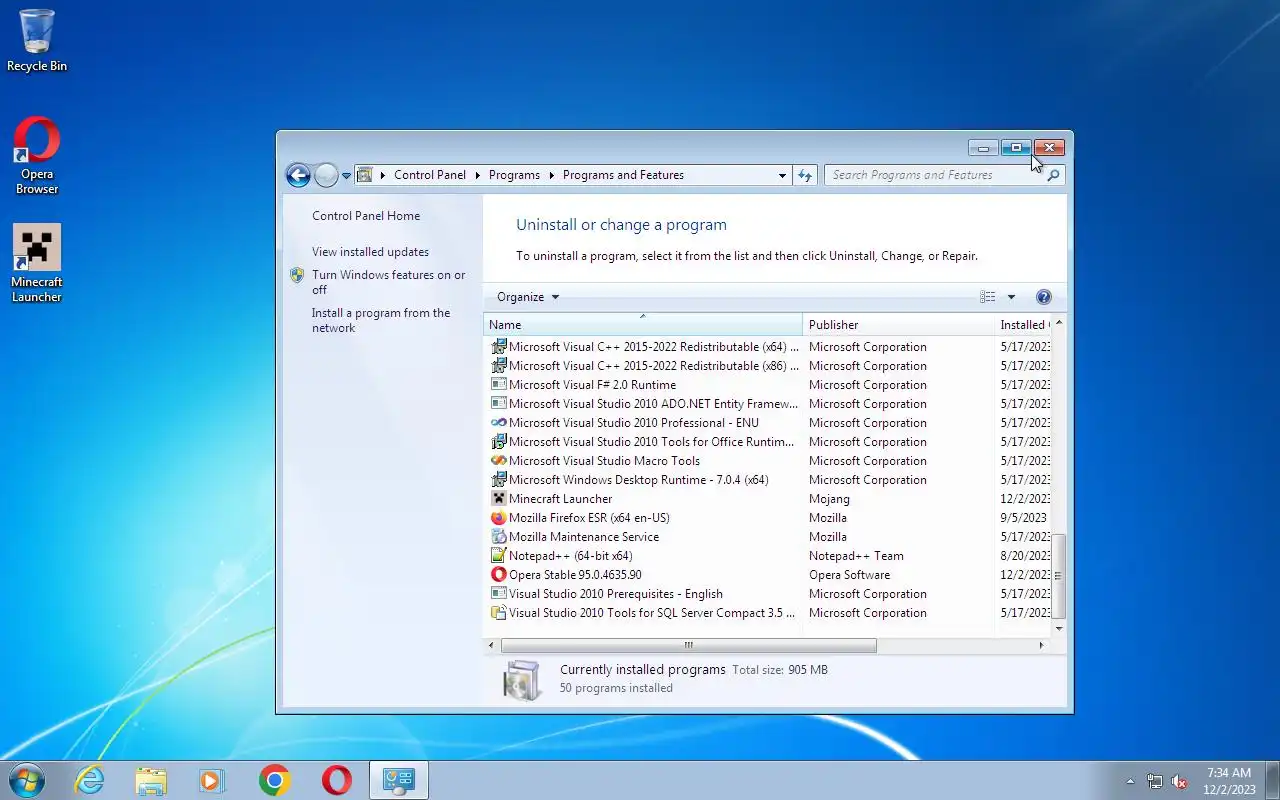Launch Windows Media Player from the taskbar
The height and width of the screenshot is (800, 1280).
[x=212, y=780]
